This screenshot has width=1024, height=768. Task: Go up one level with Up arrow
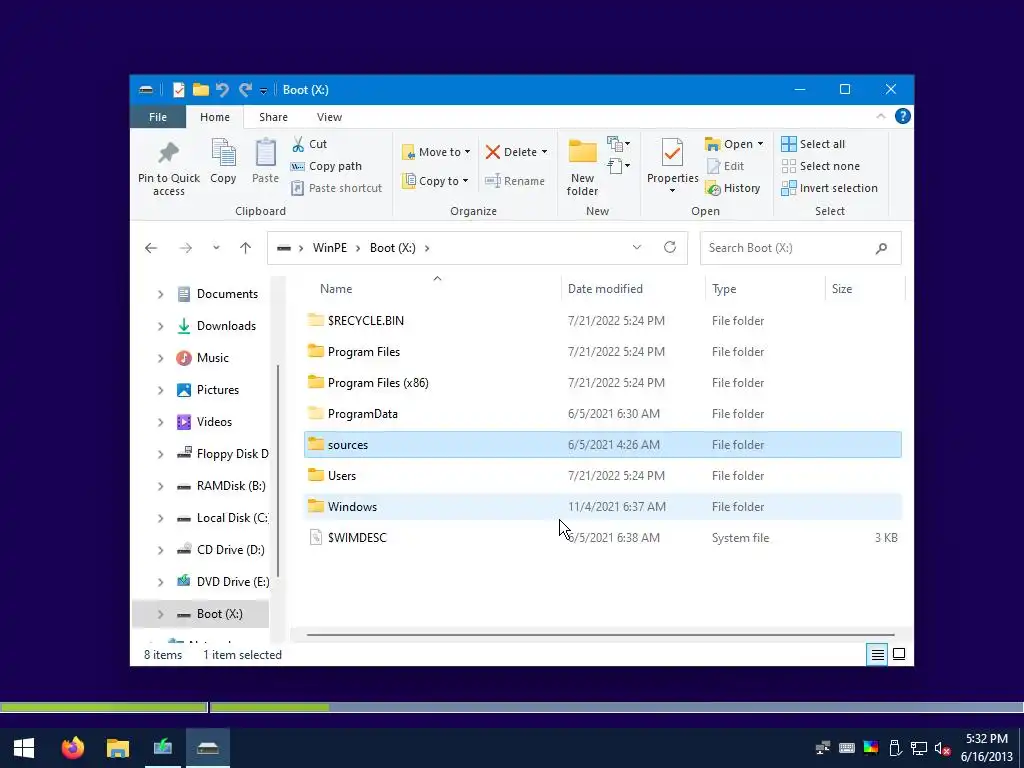(246, 248)
